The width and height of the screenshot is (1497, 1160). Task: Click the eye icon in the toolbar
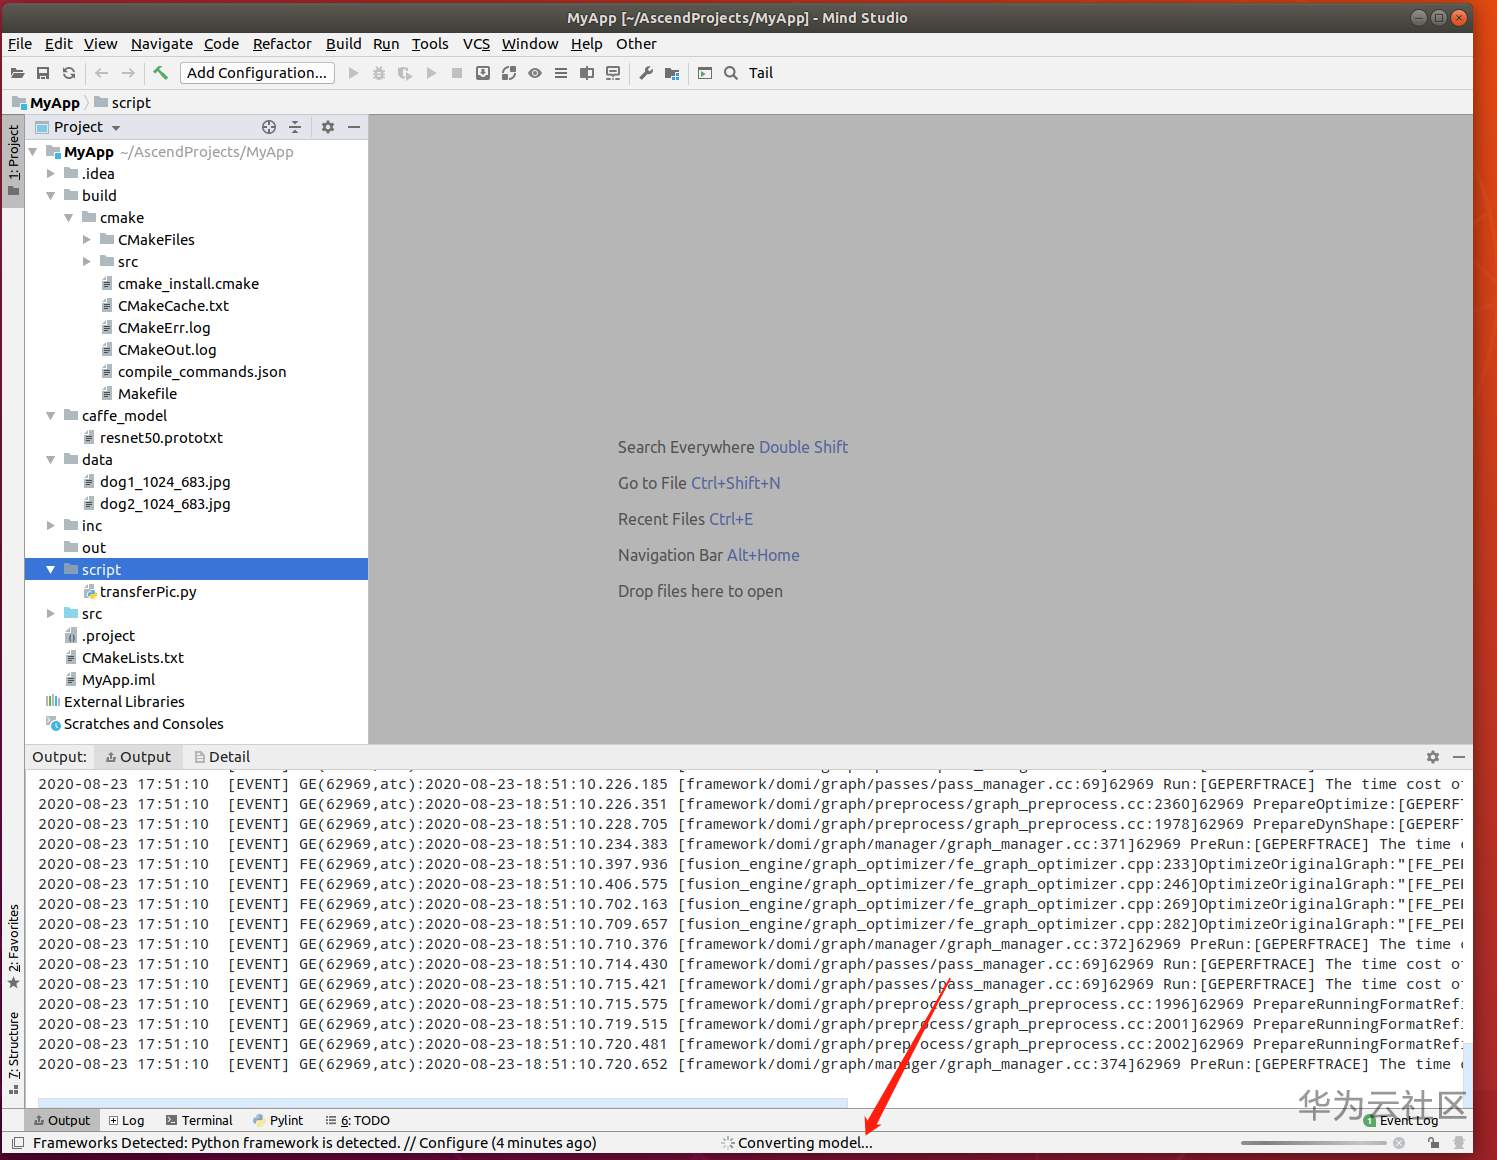click(x=535, y=73)
